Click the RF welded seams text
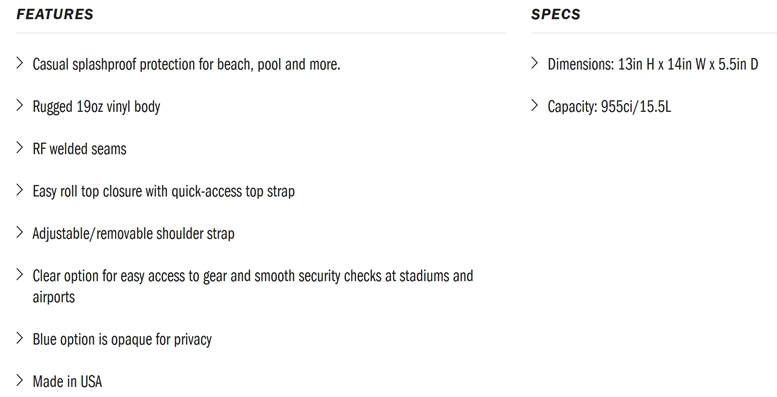Viewport: 777px width, 397px height. pos(80,149)
